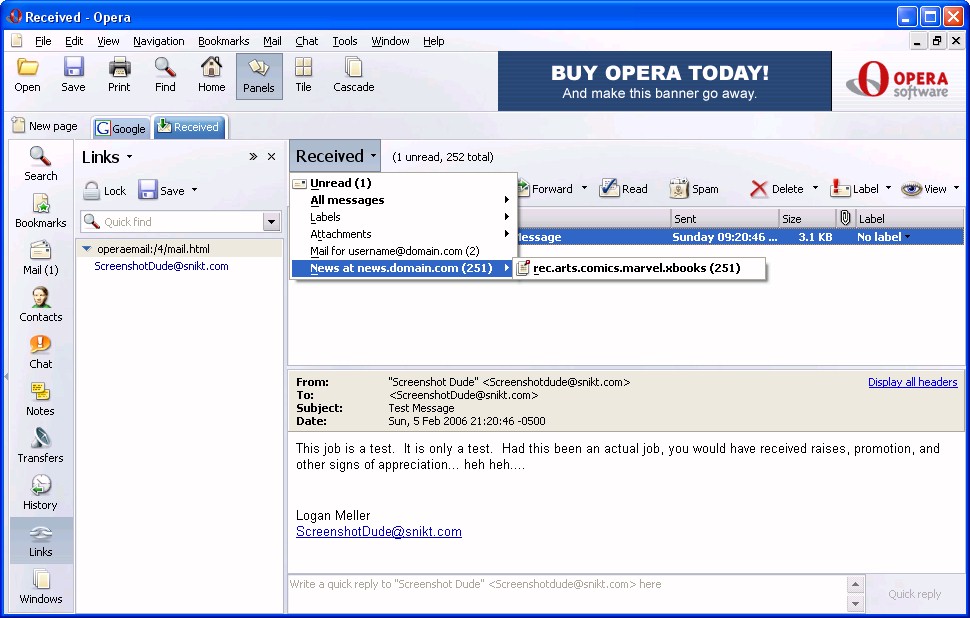
Task: Open the Received view dropdown
Action: [x=335, y=157]
